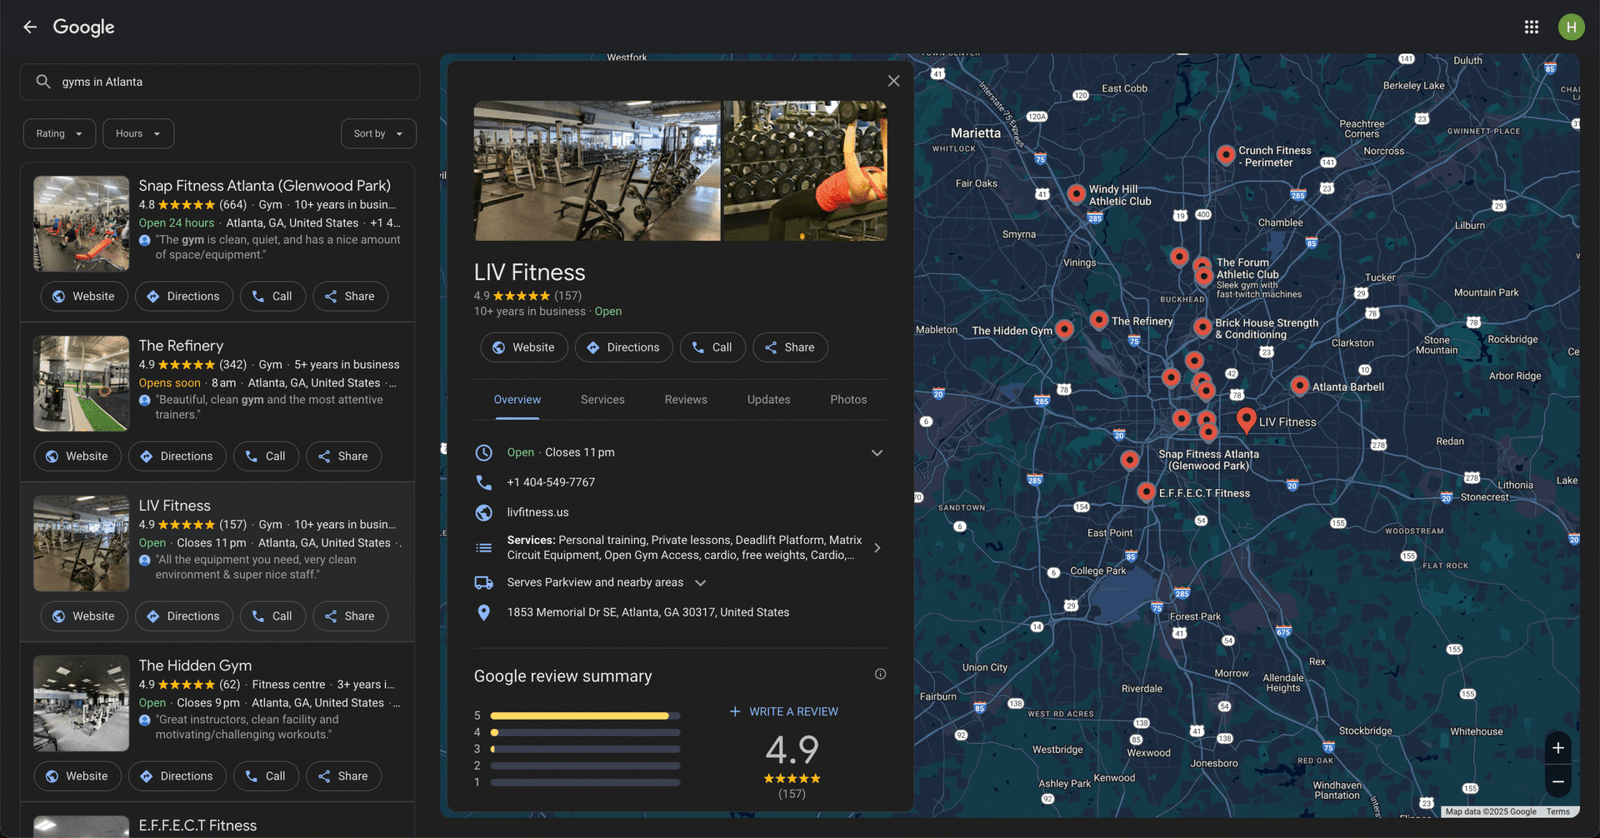The height and width of the screenshot is (838, 1600).
Task: Share the Snap Fitness Atlanta listing
Action: coord(350,296)
